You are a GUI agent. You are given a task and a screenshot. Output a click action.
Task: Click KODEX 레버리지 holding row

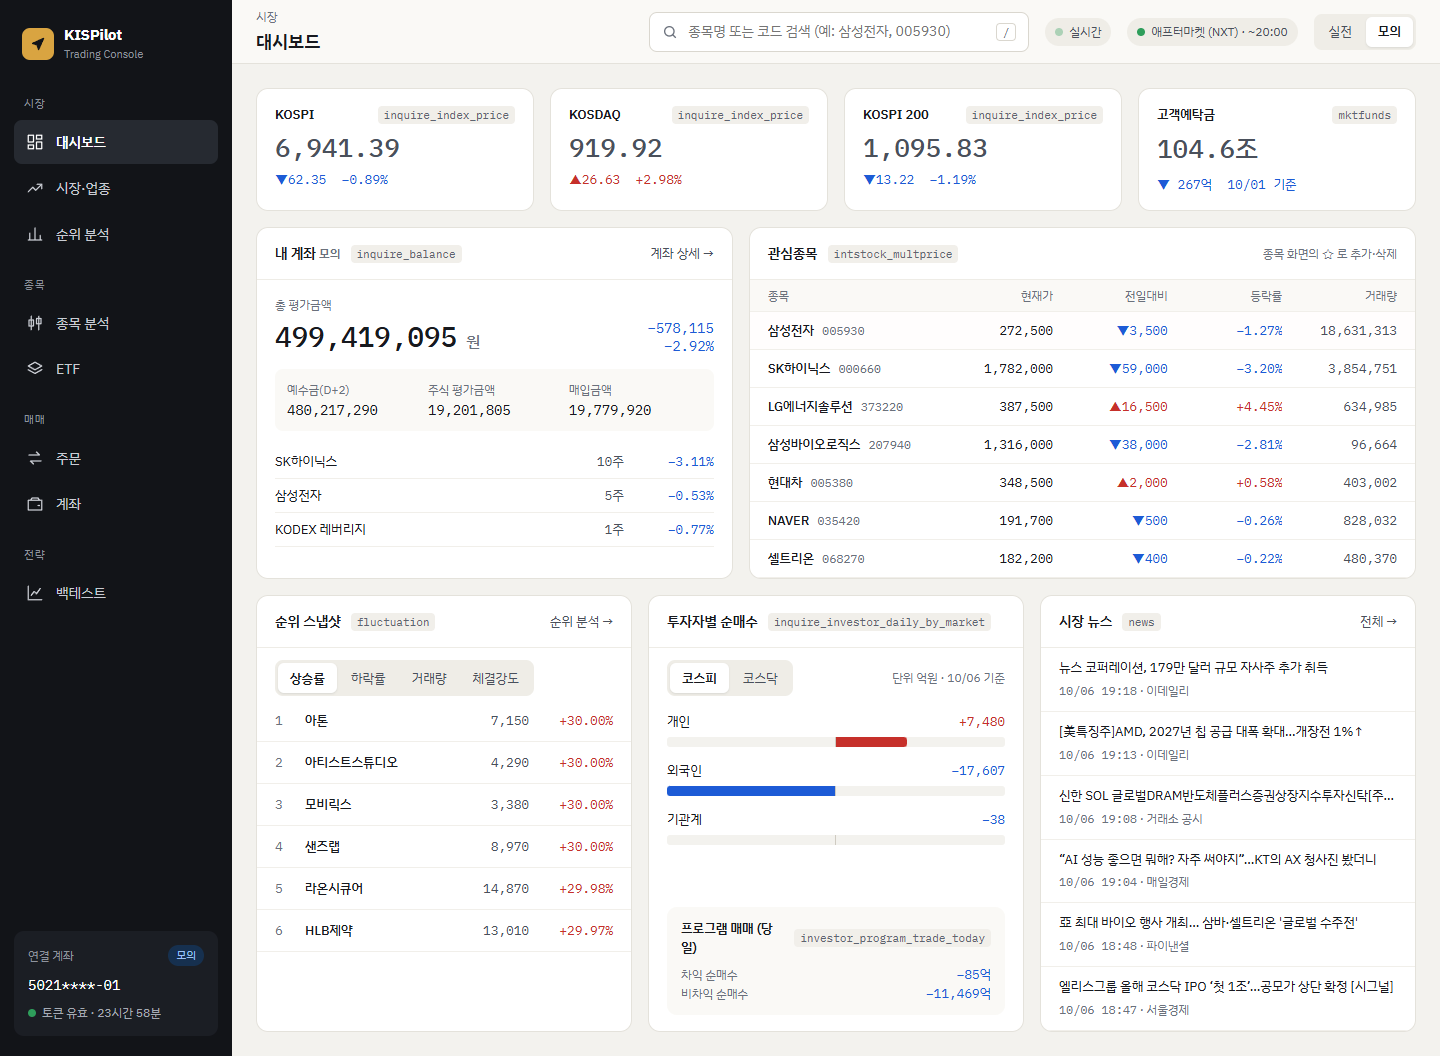pos(494,530)
